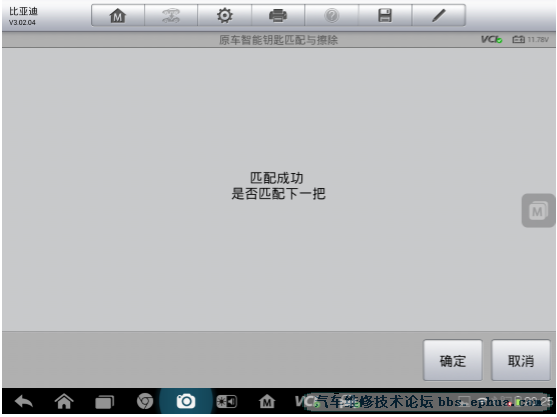Tap the battery voltage 11.78V indicator
This screenshot has height=417, width=557.
(x=531, y=39)
